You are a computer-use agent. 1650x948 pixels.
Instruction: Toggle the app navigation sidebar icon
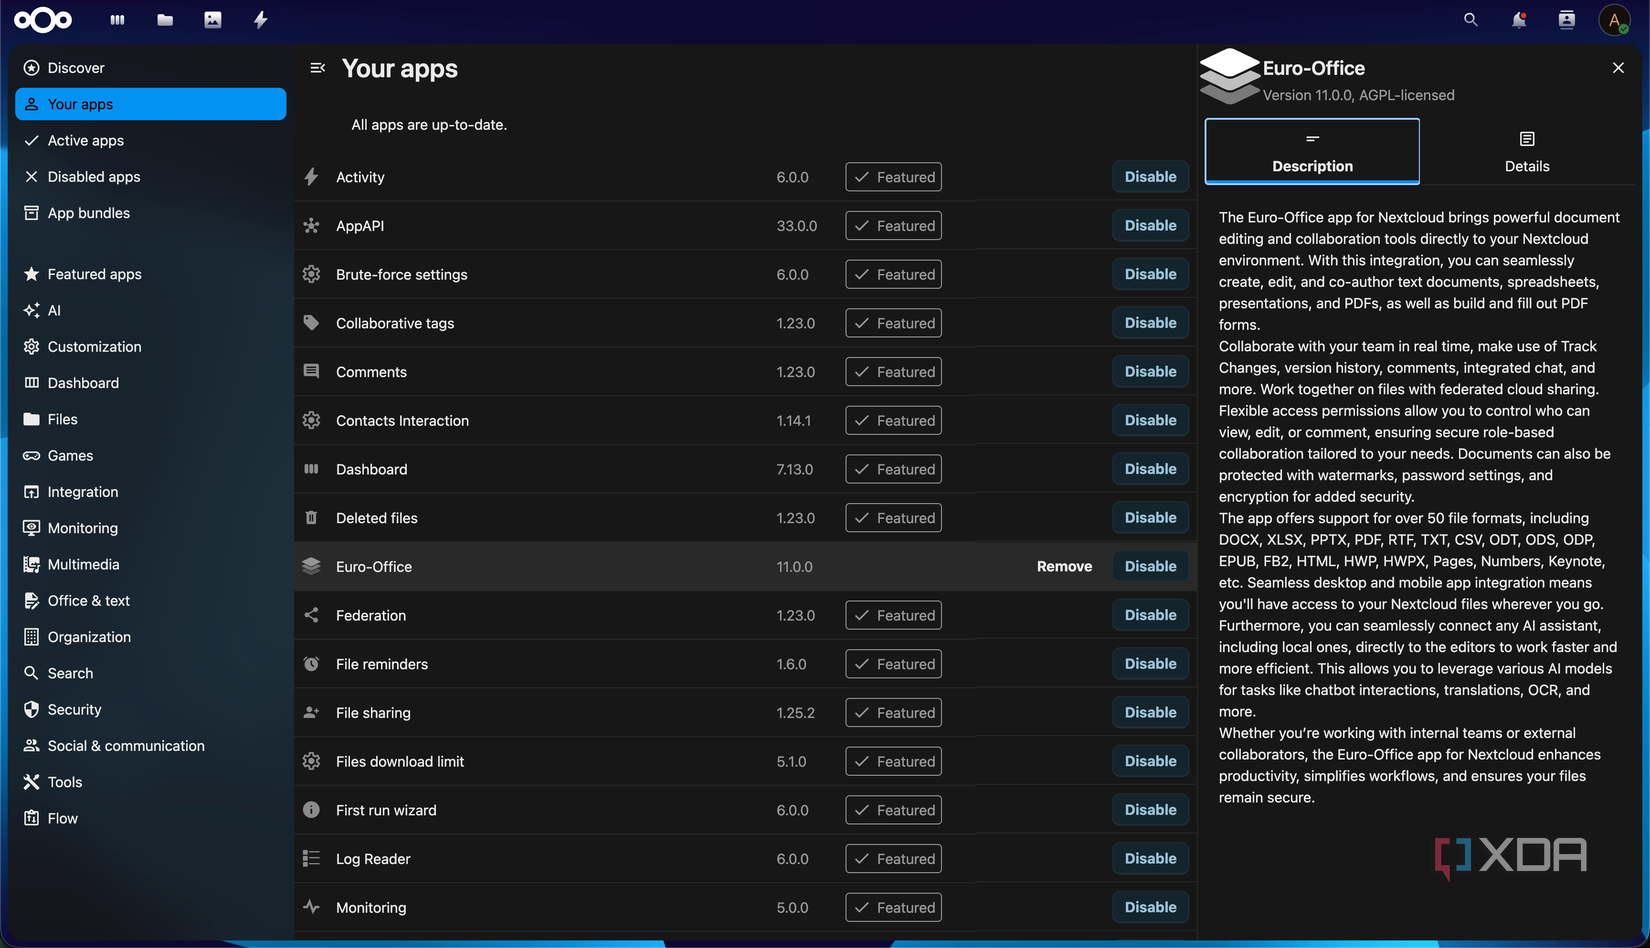coord(317,68)
